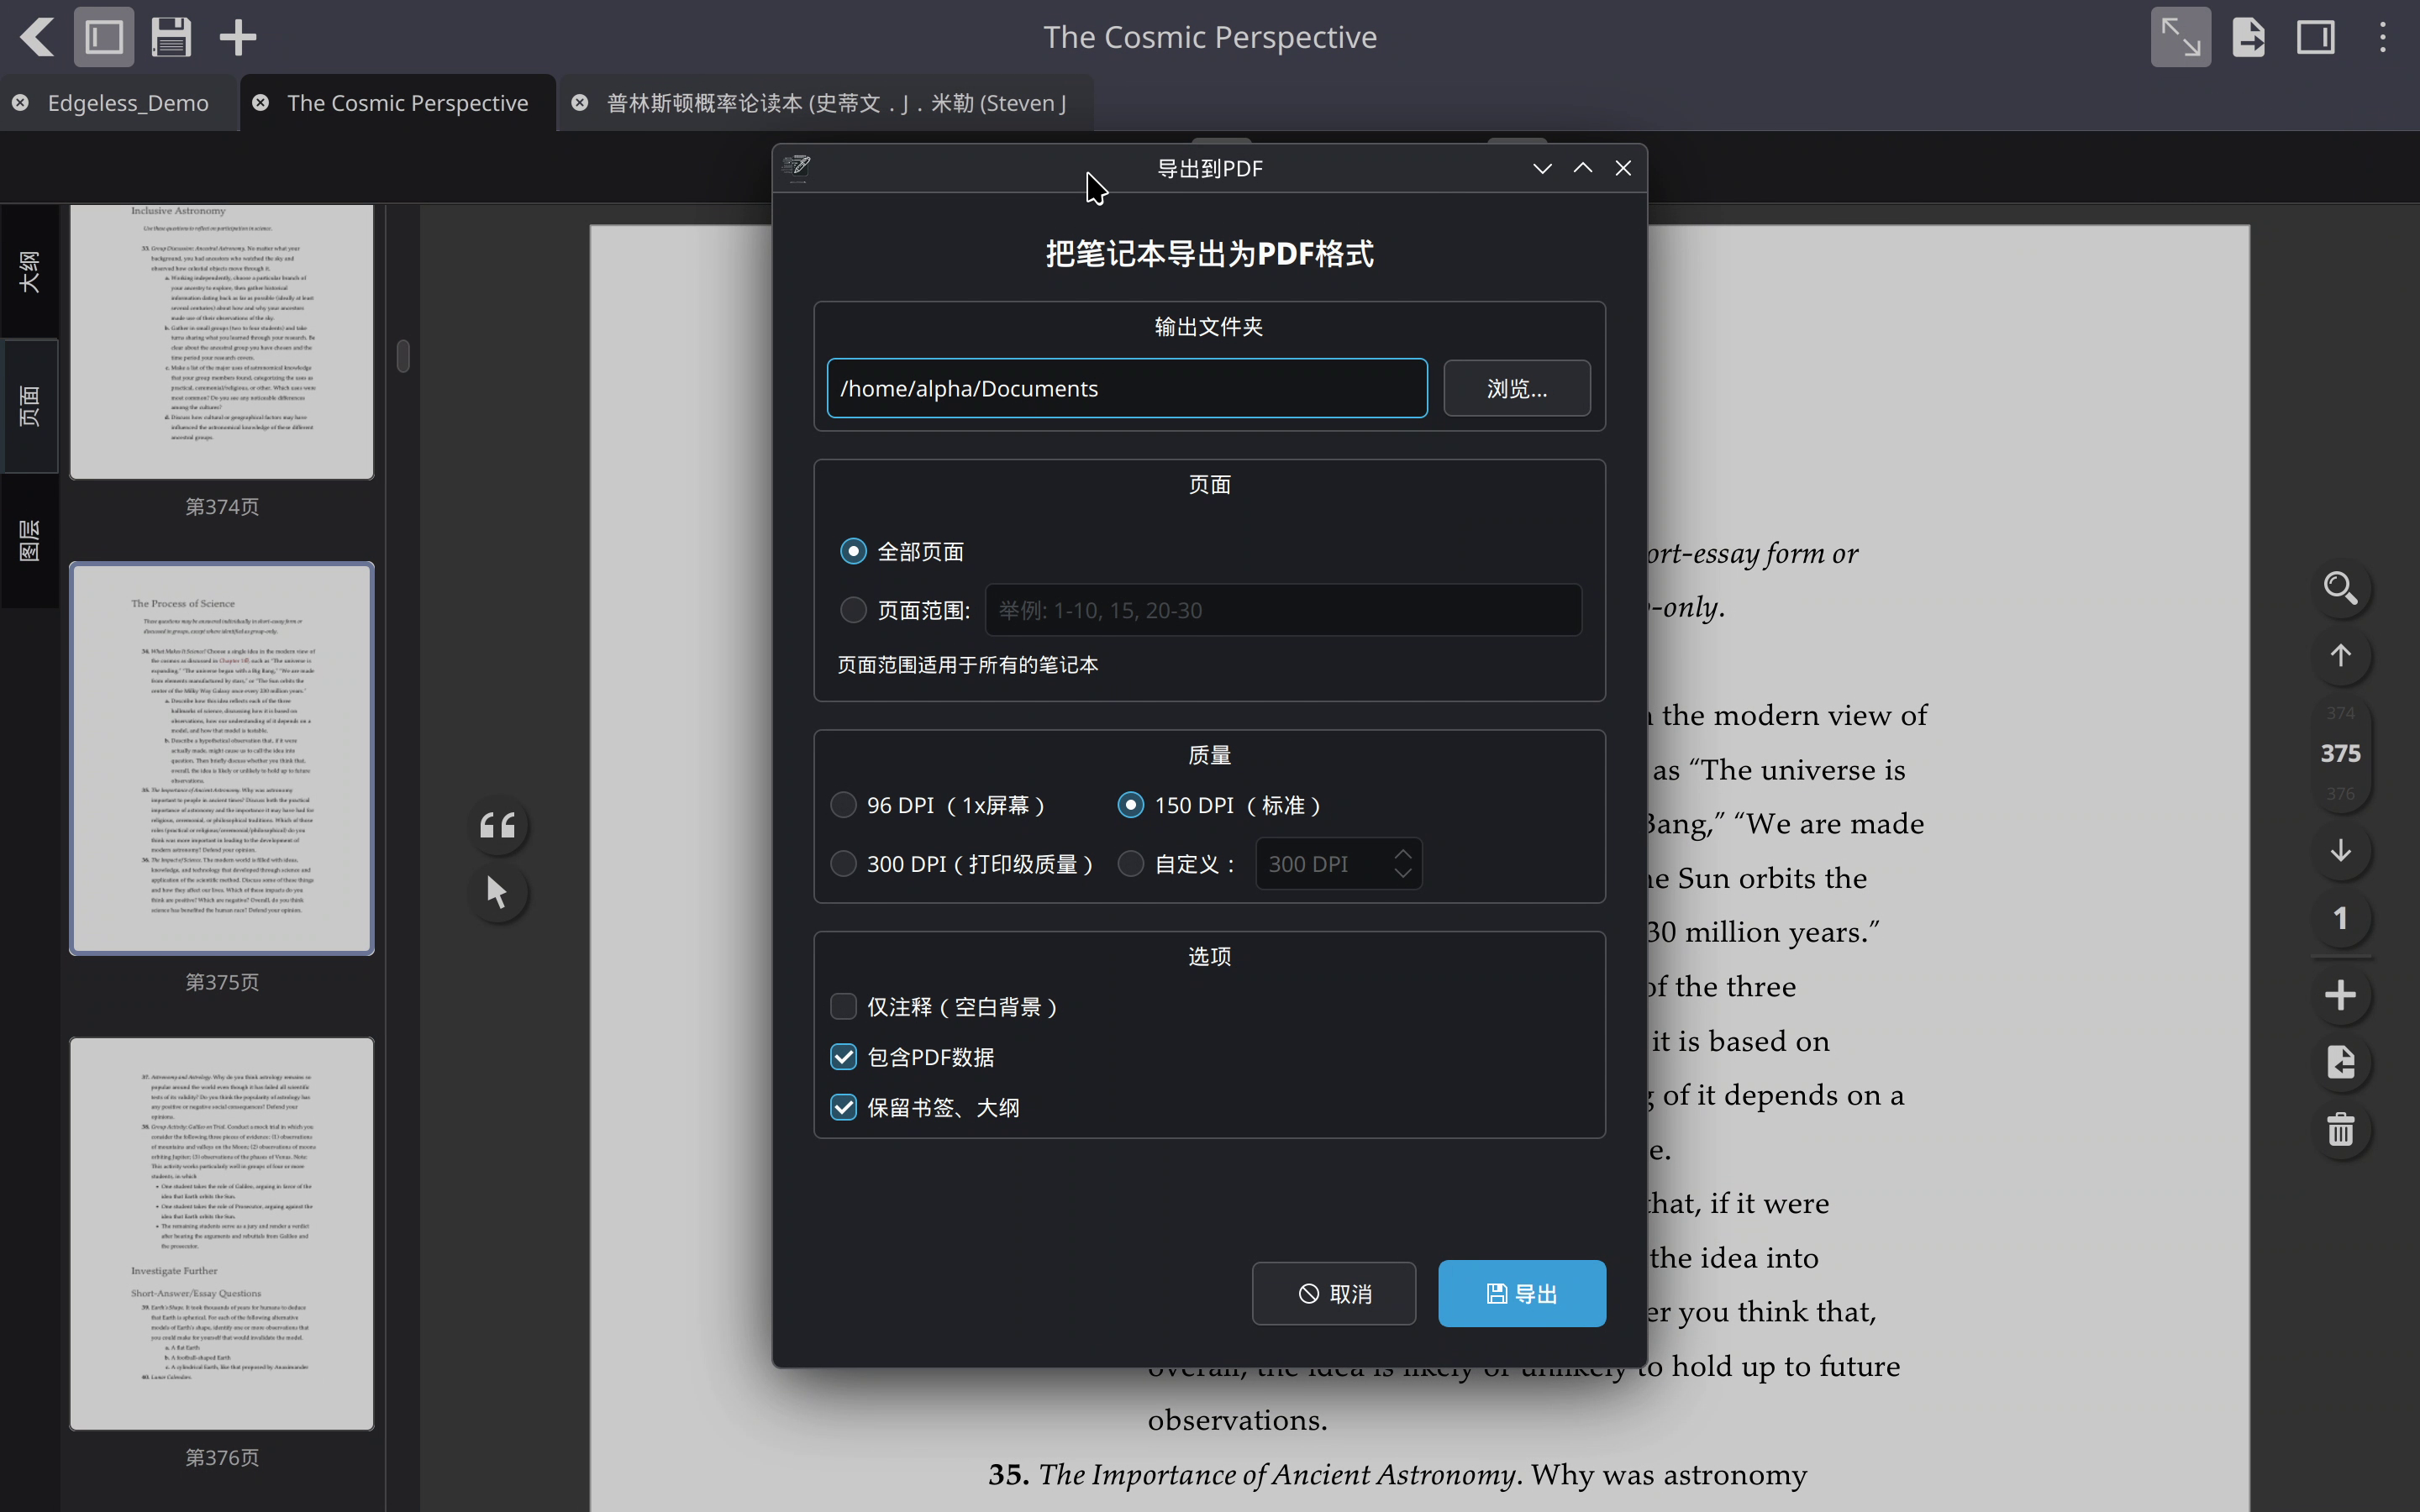Open the search magnifier on right rail
The height and width of the screenshot is (1512, 2420).
2340,588
